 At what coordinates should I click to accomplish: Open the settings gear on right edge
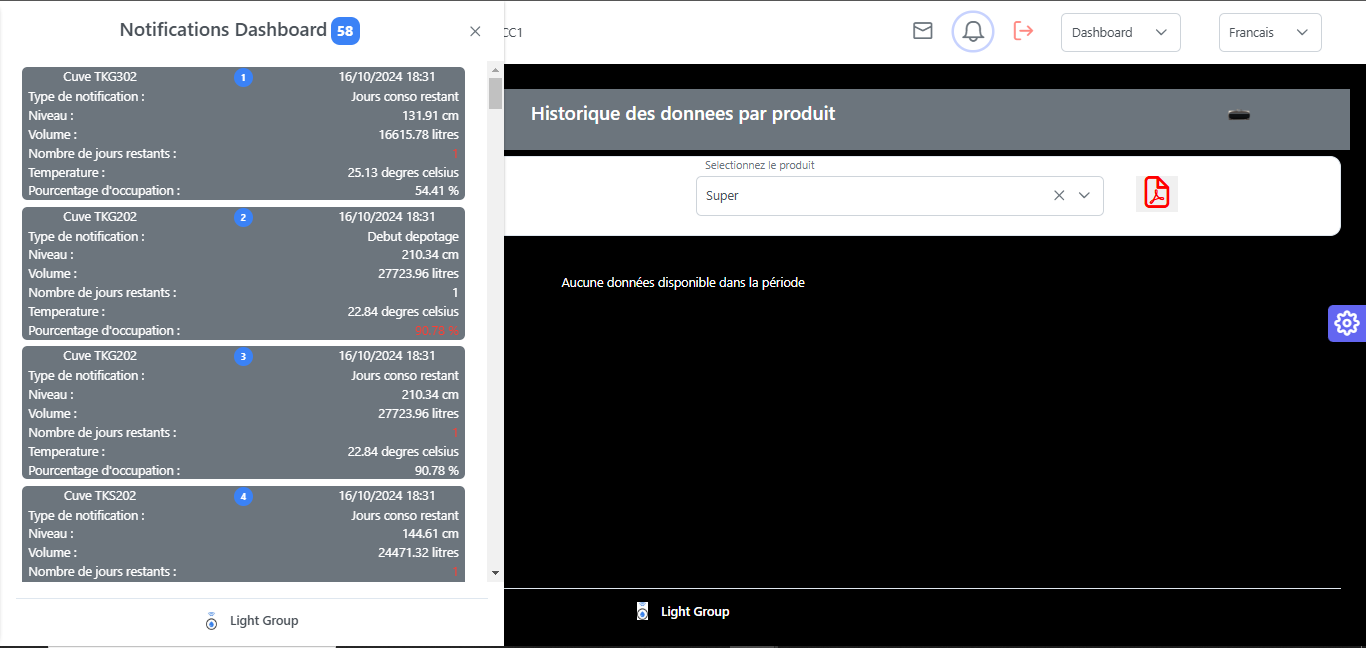tap(1346, 323)
